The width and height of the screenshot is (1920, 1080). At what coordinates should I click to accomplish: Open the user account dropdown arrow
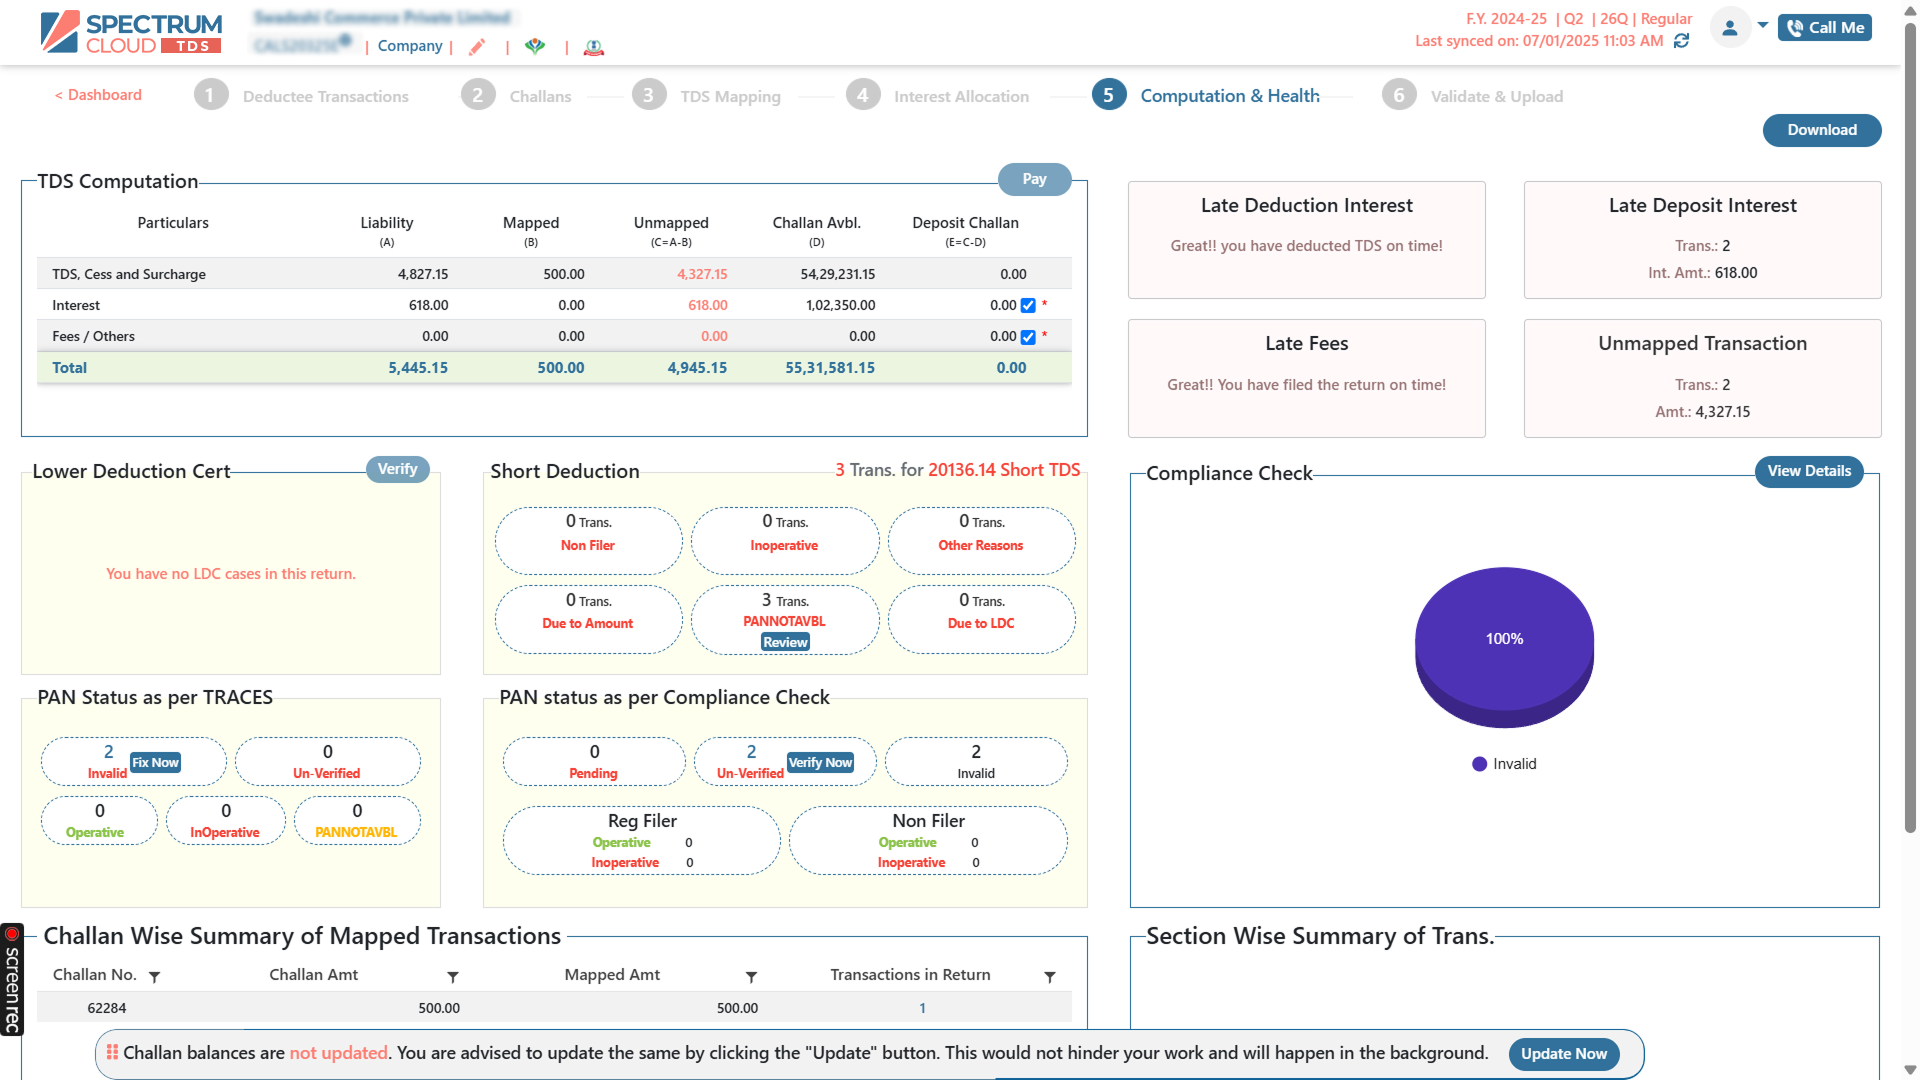pos(1761,27)
